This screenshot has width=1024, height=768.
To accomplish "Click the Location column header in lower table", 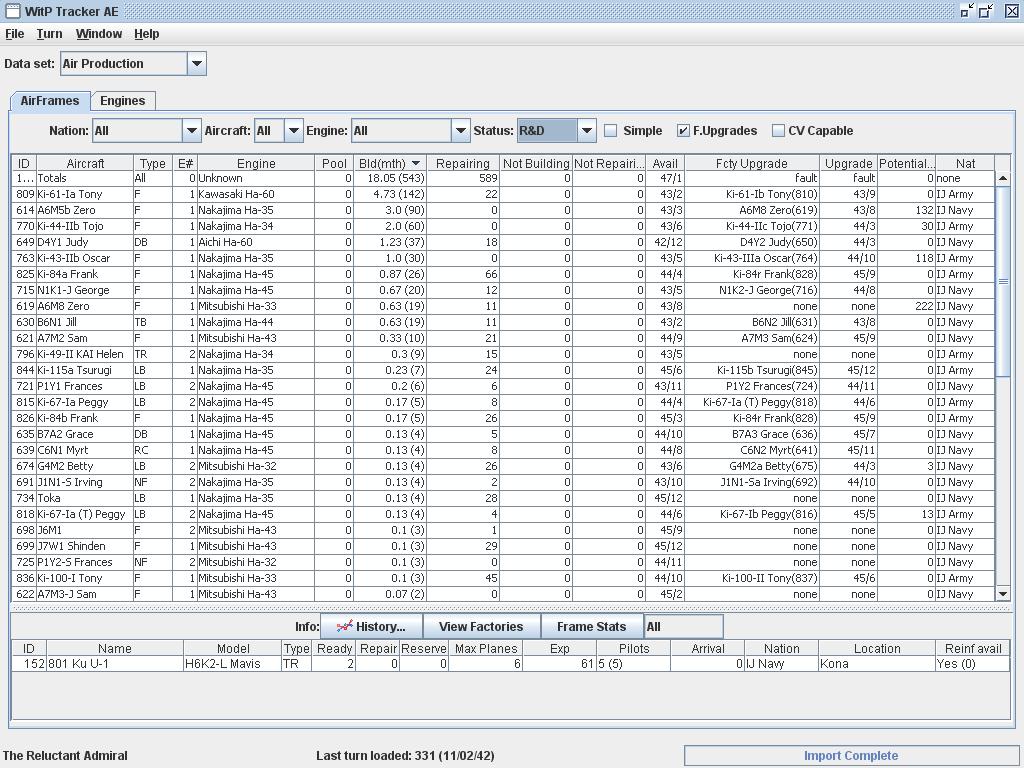I will pyautogui.click(x=876, y=648).
